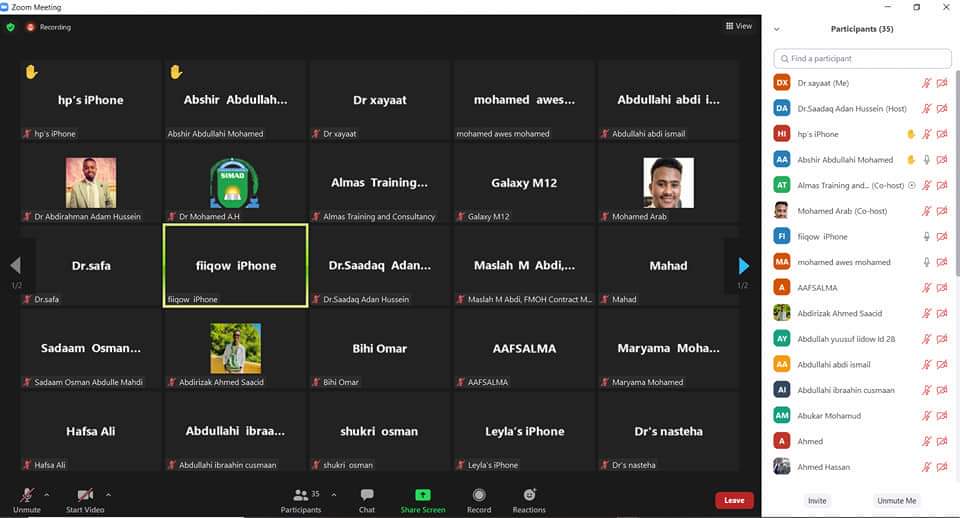Open audio options arrow next to Unmute
Viewport: 960px width, 518px height.
click(47, 495)
